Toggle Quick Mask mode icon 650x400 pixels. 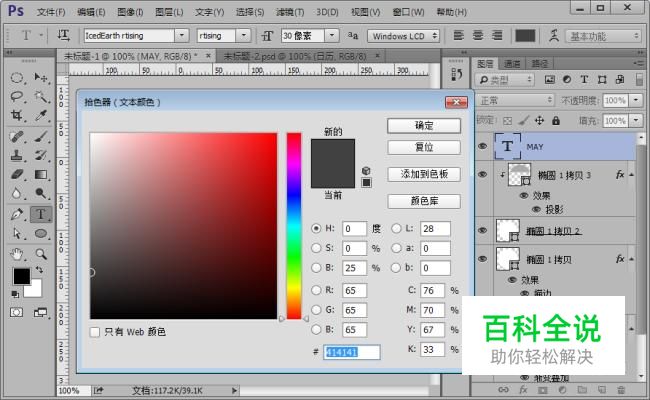click(17, 312)
